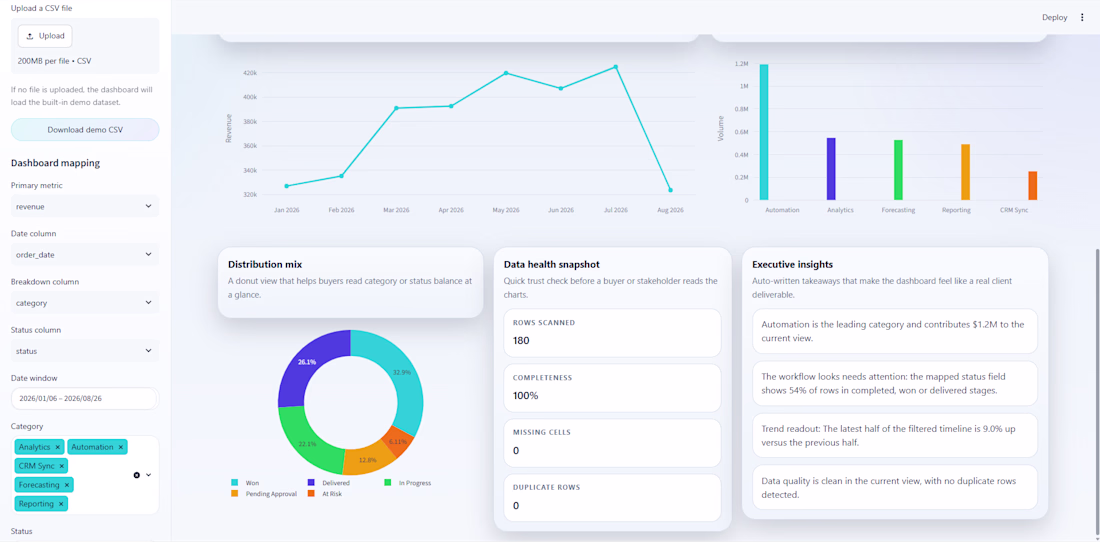Click the CRM Sync bar
Image resolution: width=1100 pixels, height=542 pixels.
coord(1032,186)
